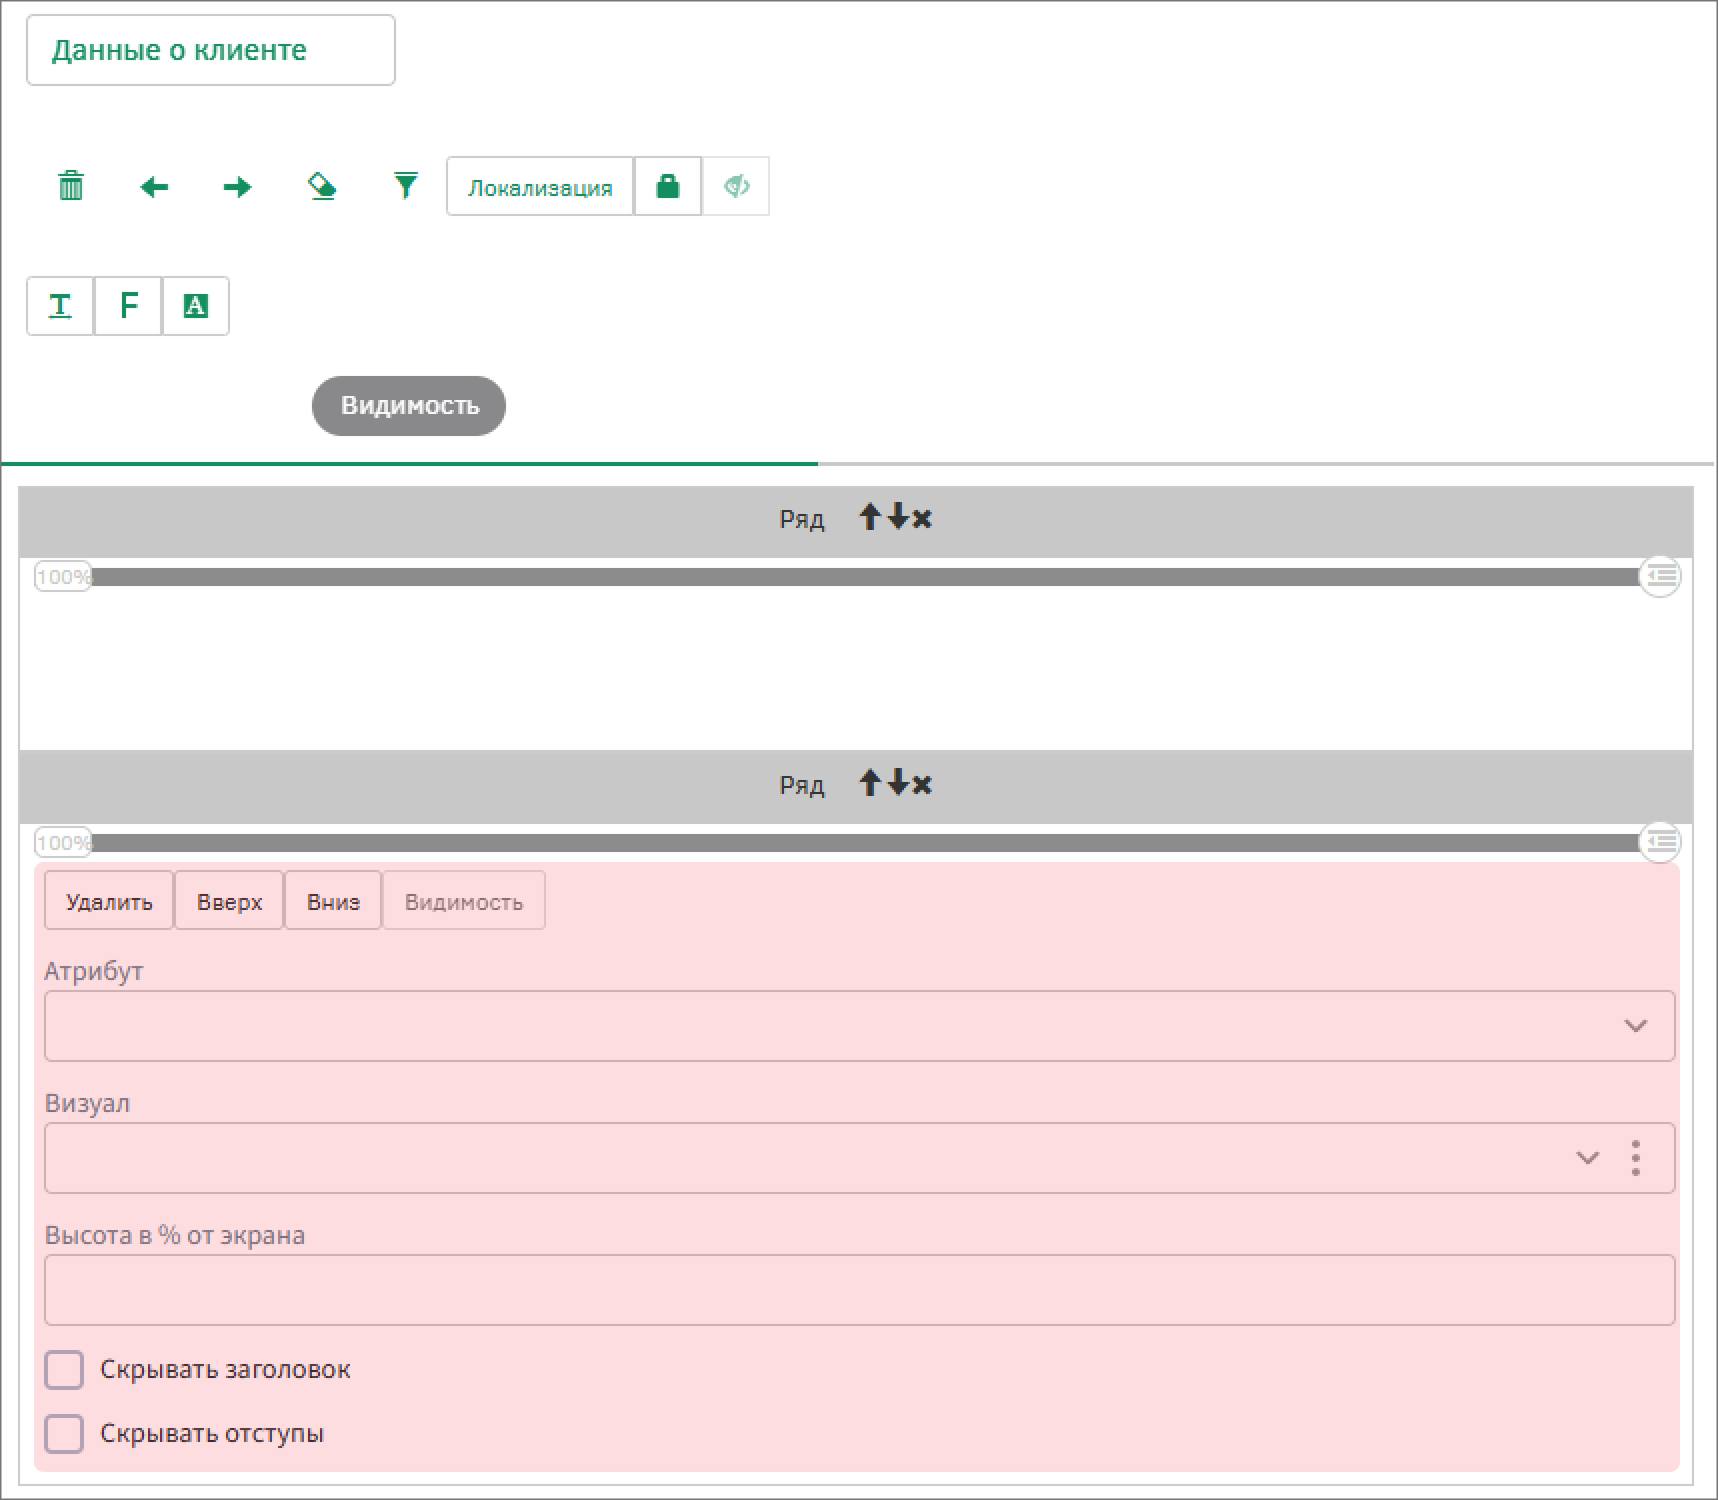Open three-dot menu in Визуал field
This screenshot has height=1500, width=1718.
tap(1636, 1158)
